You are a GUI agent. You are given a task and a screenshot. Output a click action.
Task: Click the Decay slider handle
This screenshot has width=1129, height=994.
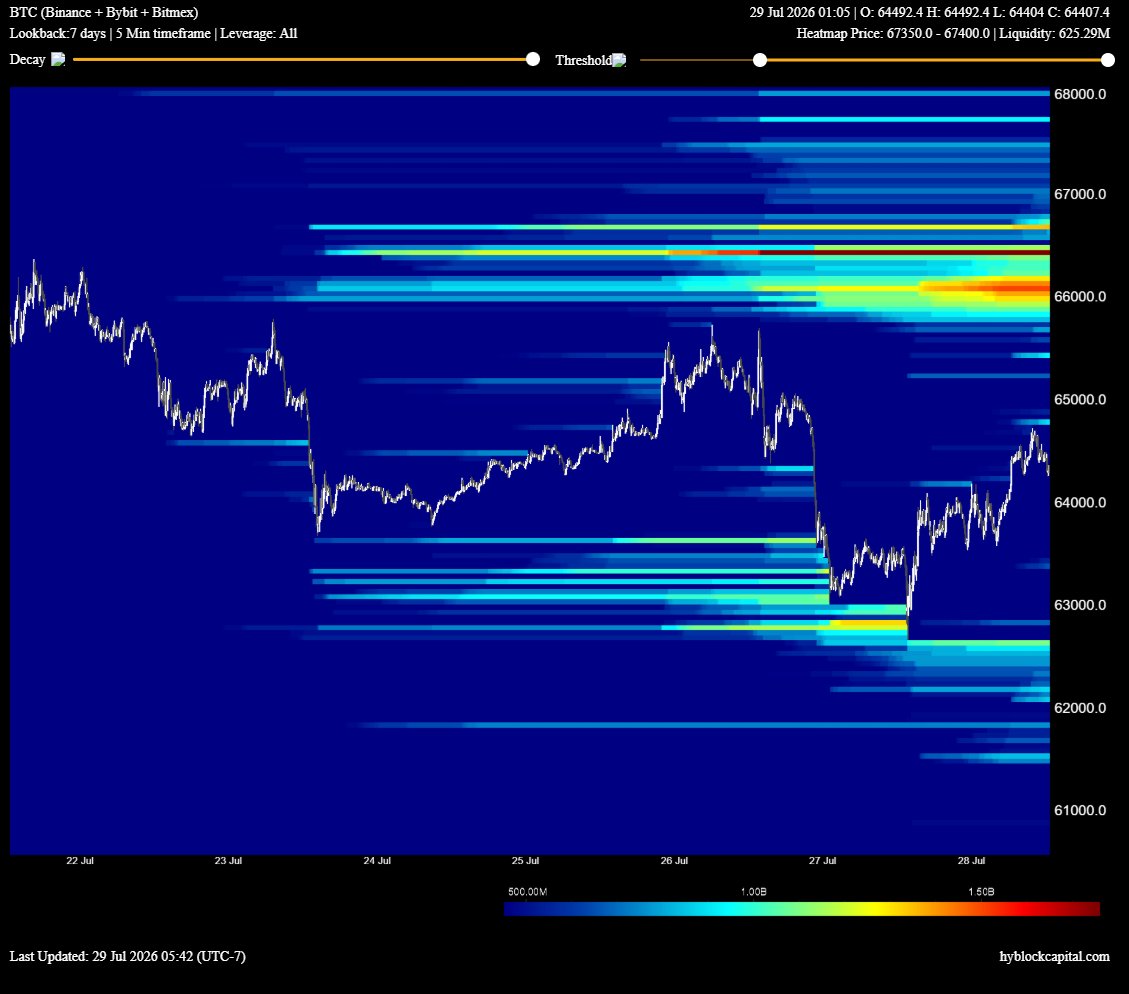point(533,59)
